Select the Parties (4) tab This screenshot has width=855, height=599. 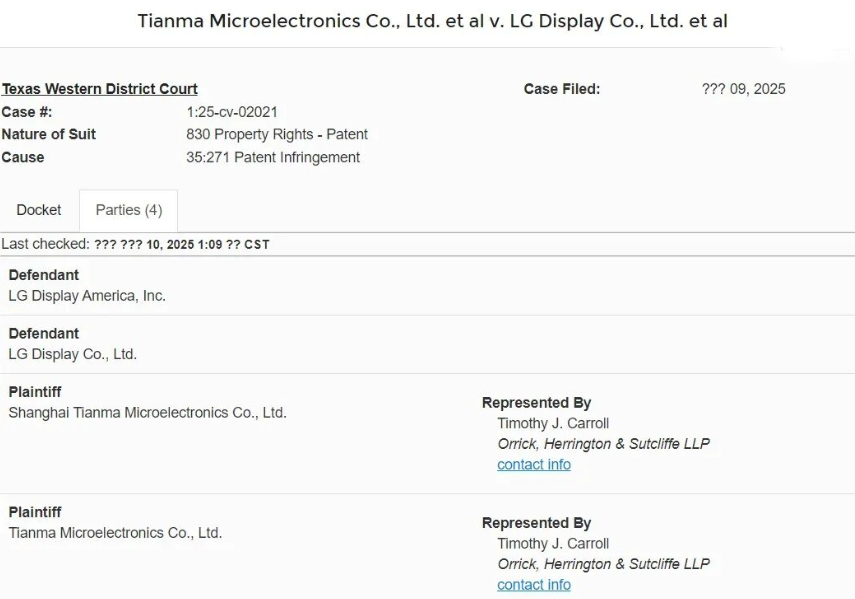click(128, 210)
